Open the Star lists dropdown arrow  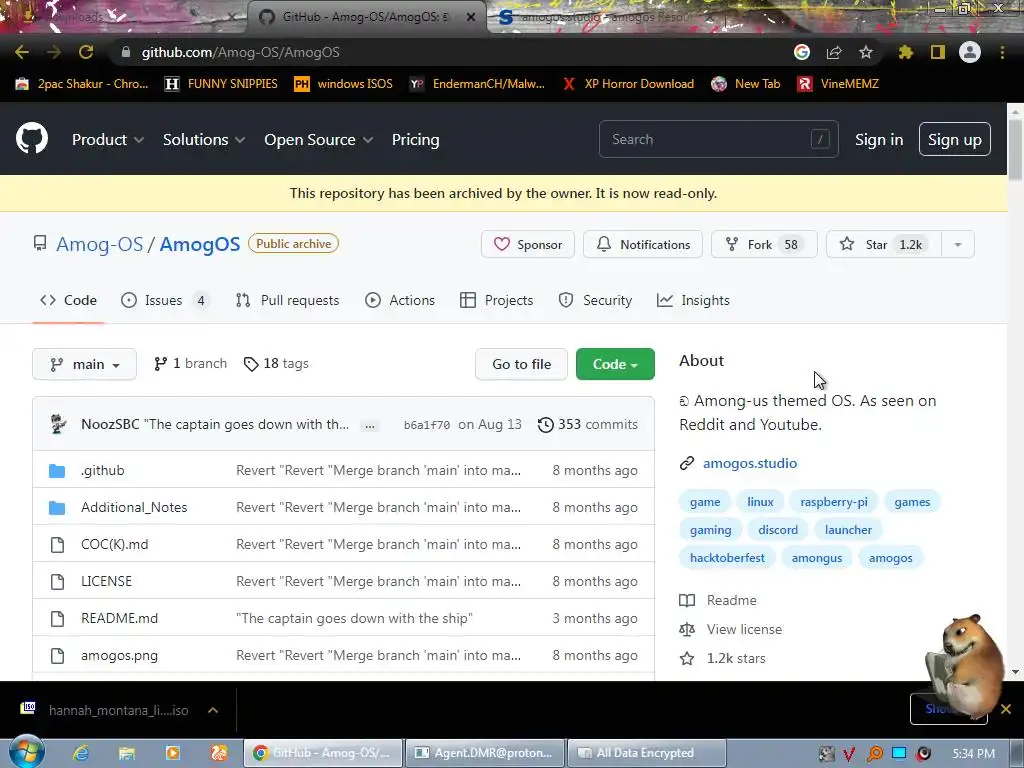tap(958, 244)
